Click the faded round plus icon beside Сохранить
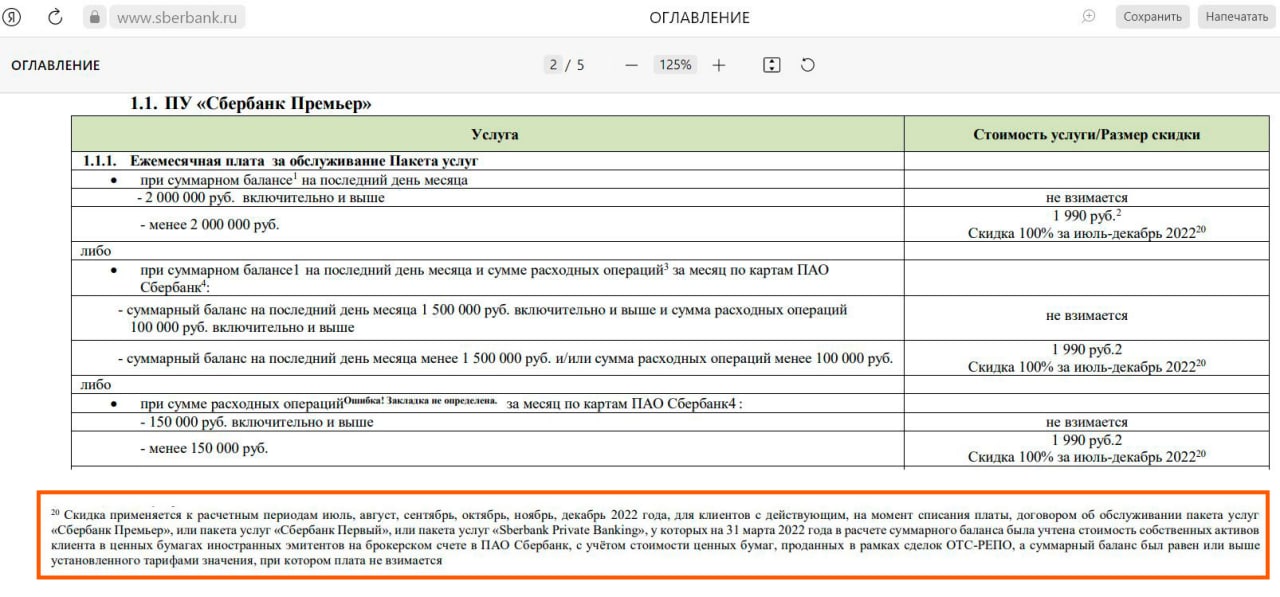Image resolution: width=1280 pixels, height=597 pixels. point(1089,17)
